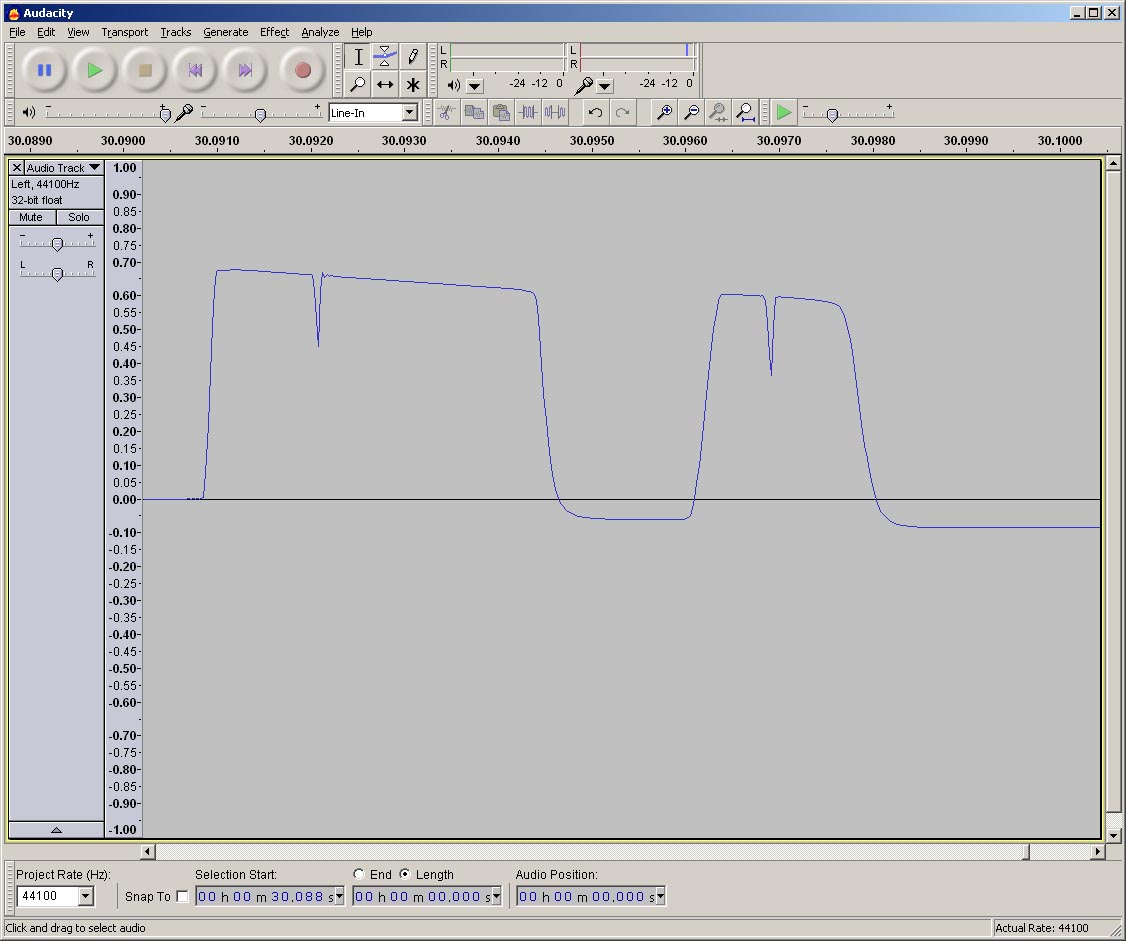Open the Selection Start format dropdown

pyautogui.click(x=339, y=896)
